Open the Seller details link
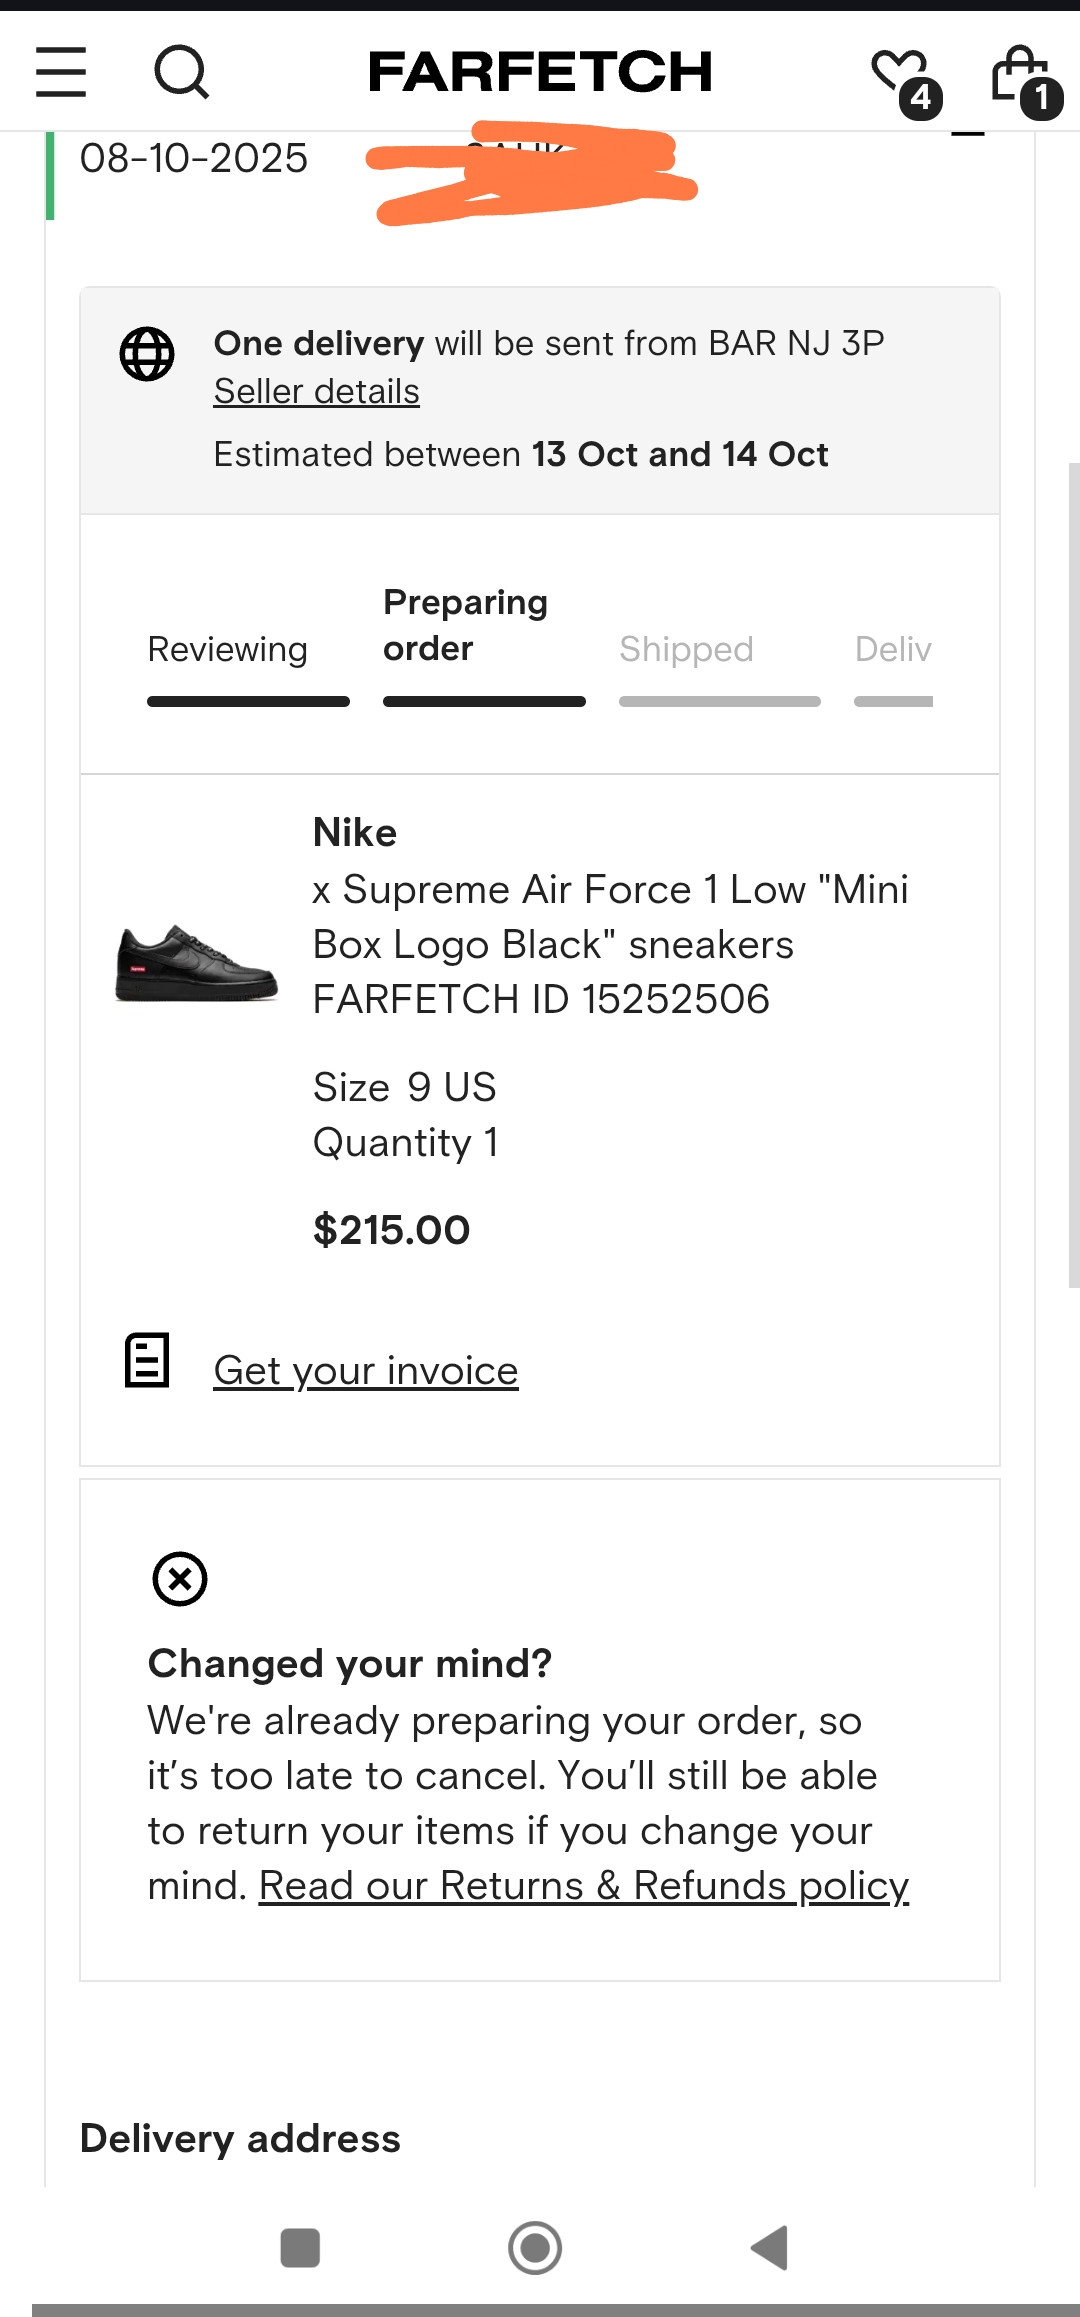 tap(316, 392)
